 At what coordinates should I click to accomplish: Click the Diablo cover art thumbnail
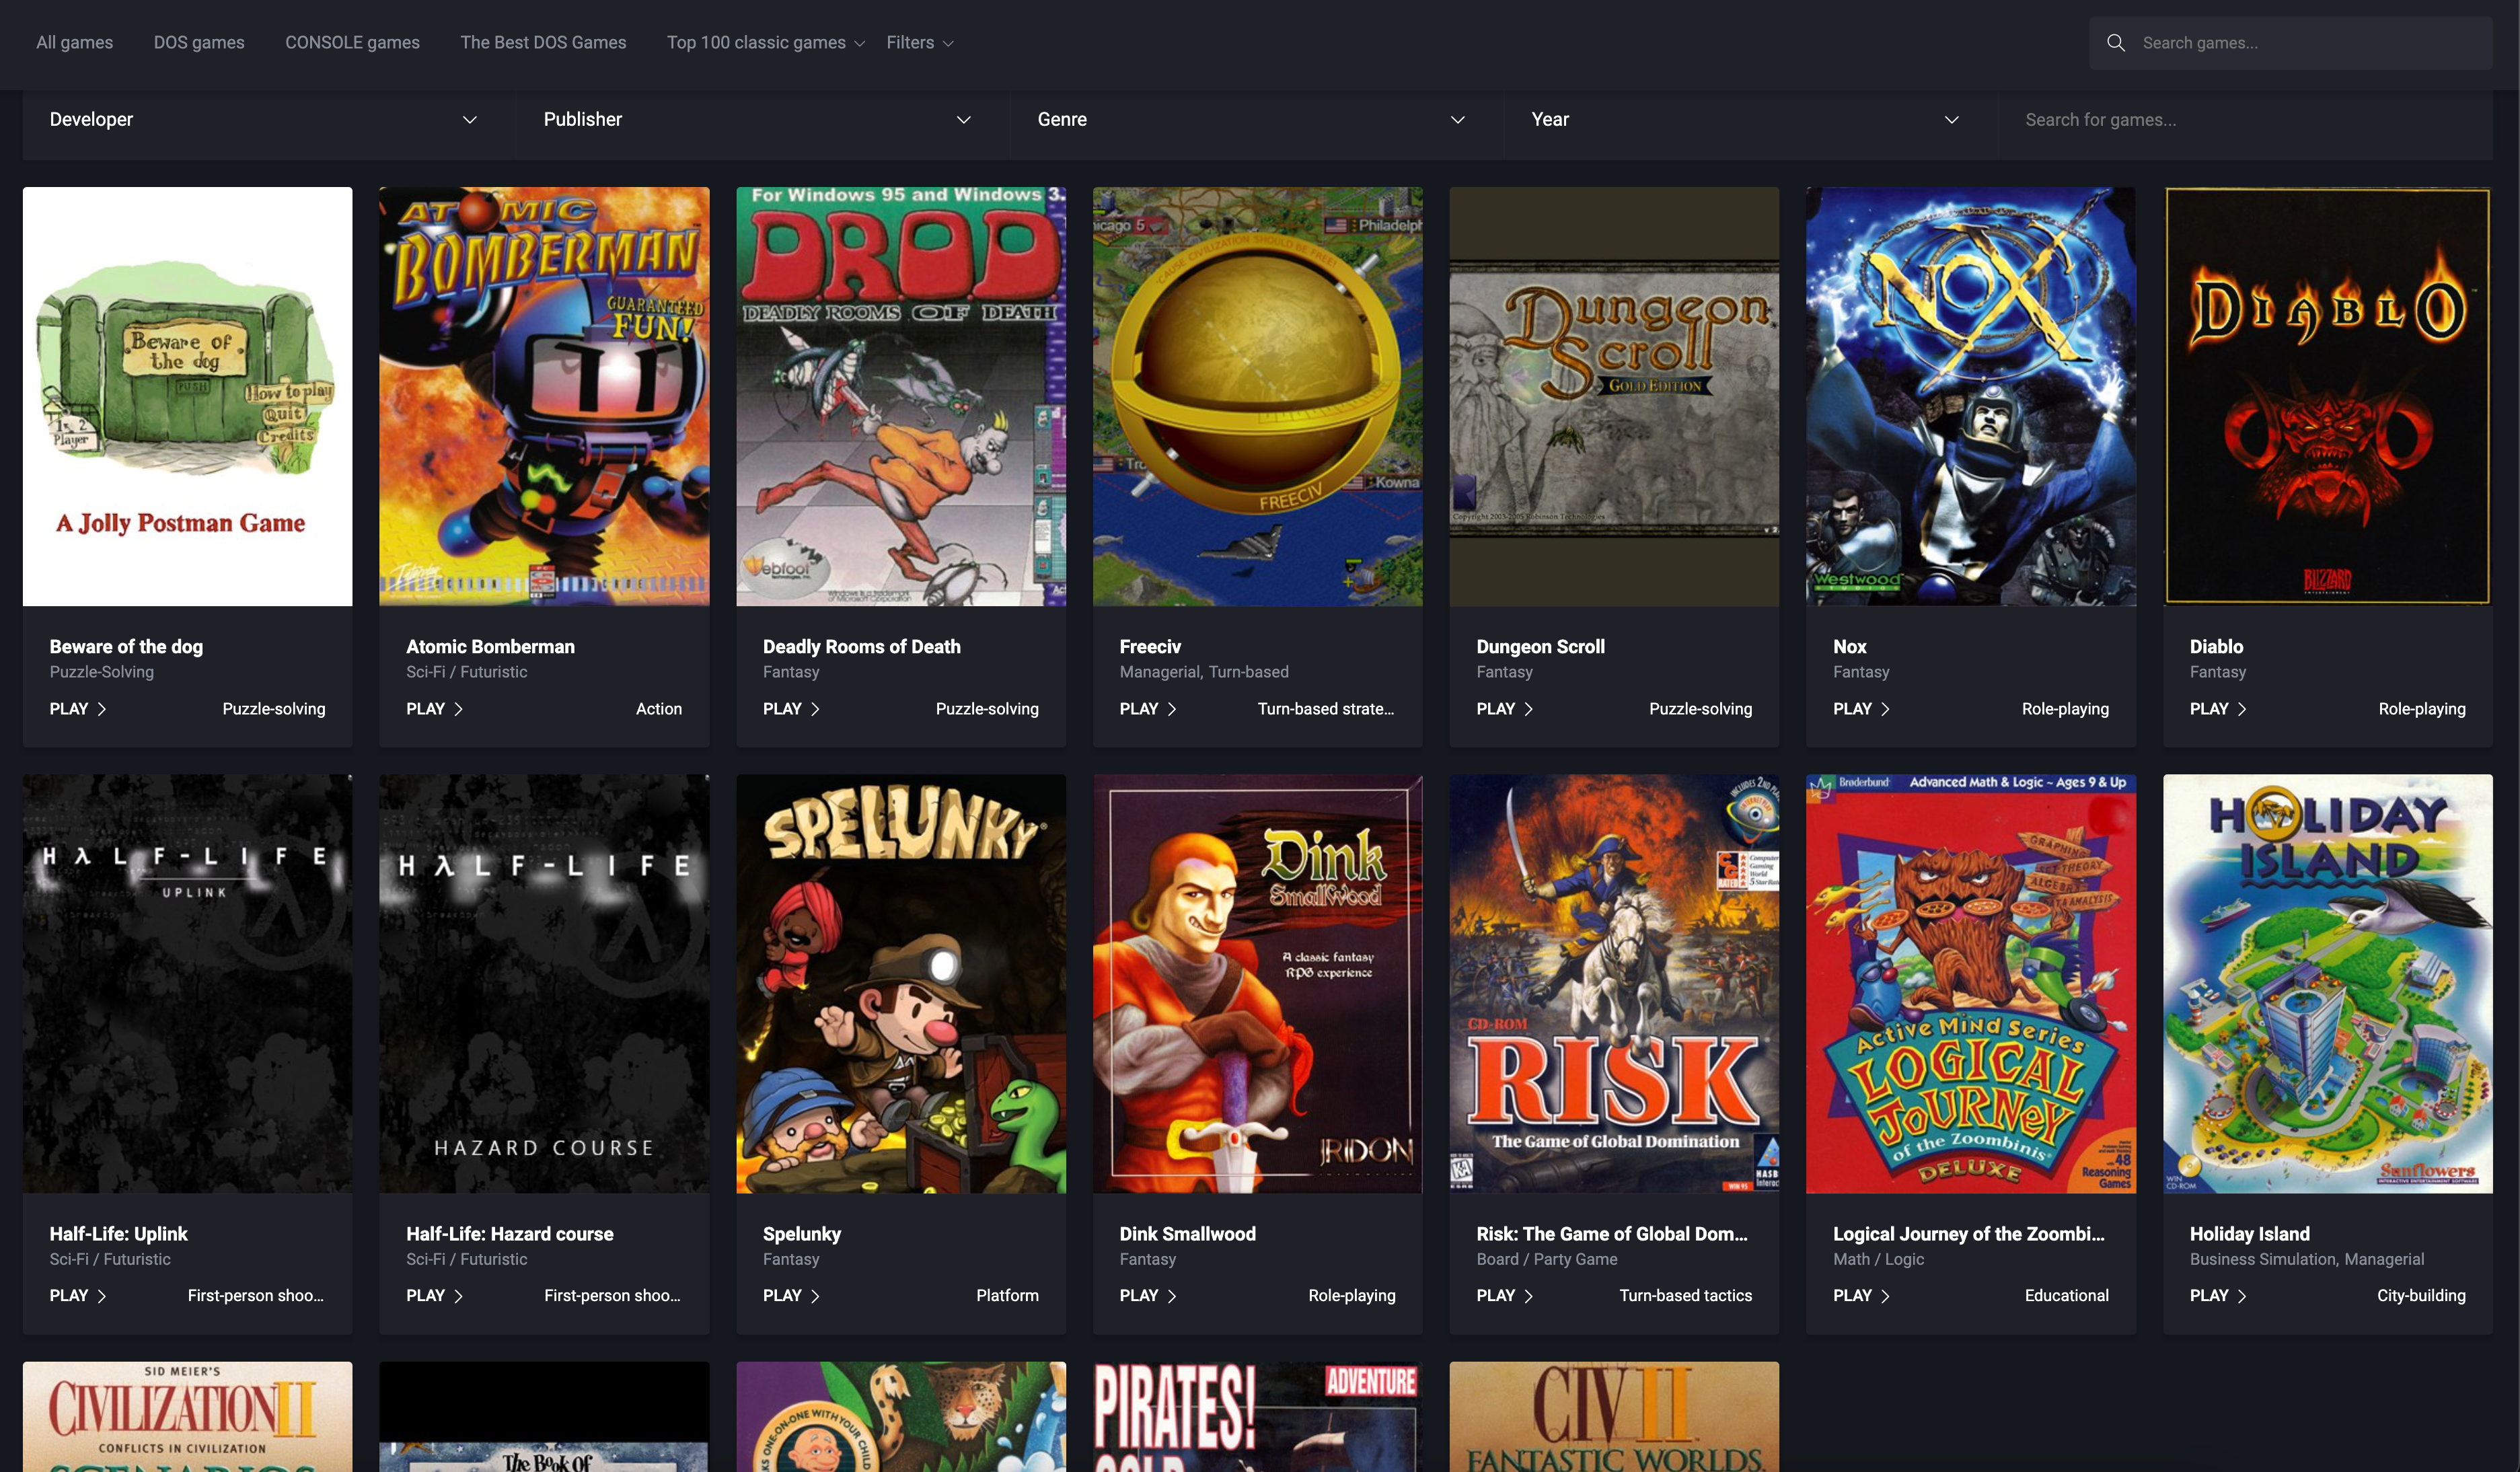pos(2326,396)
